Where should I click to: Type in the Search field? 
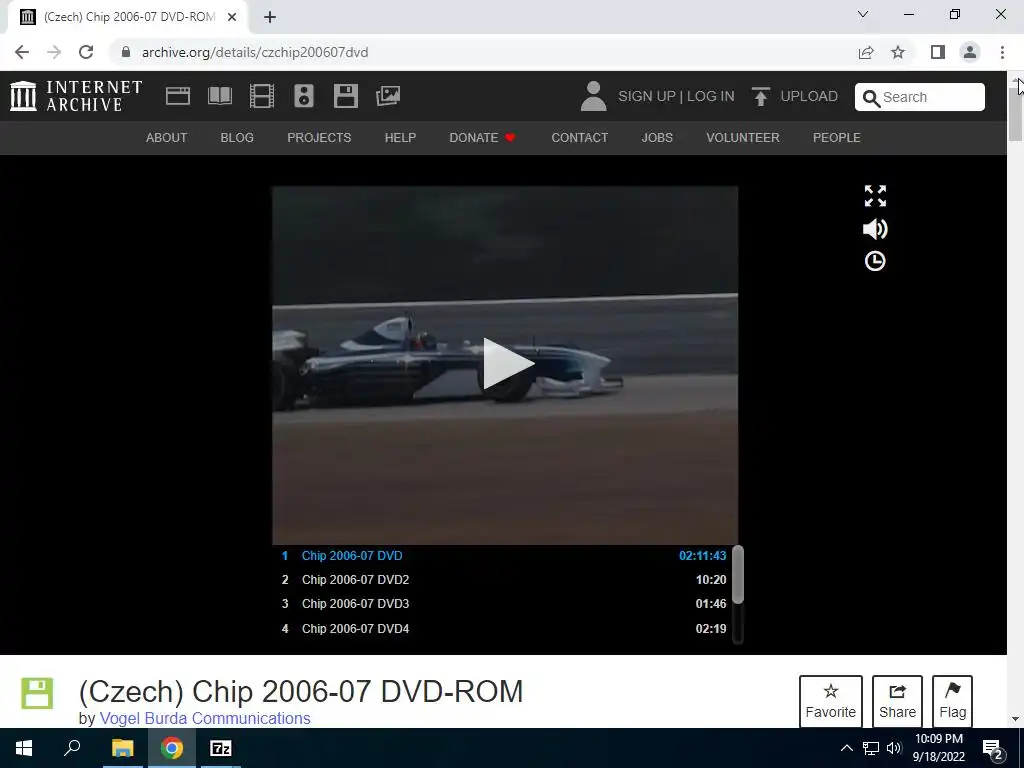tap(920, 97)
